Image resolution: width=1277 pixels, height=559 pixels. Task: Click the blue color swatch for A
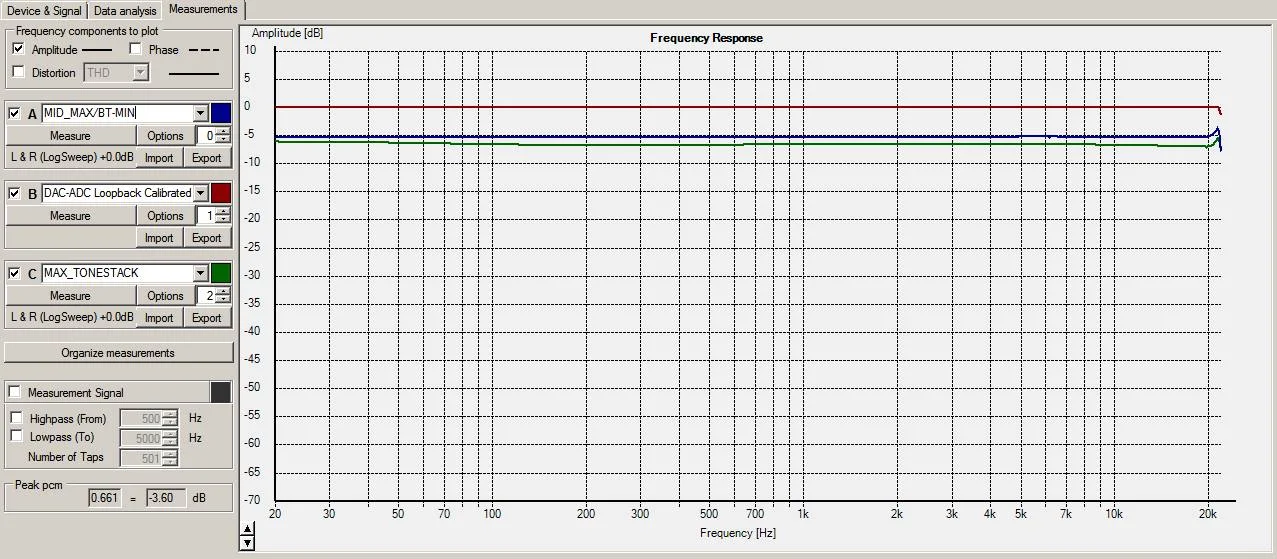click(221, 113)
